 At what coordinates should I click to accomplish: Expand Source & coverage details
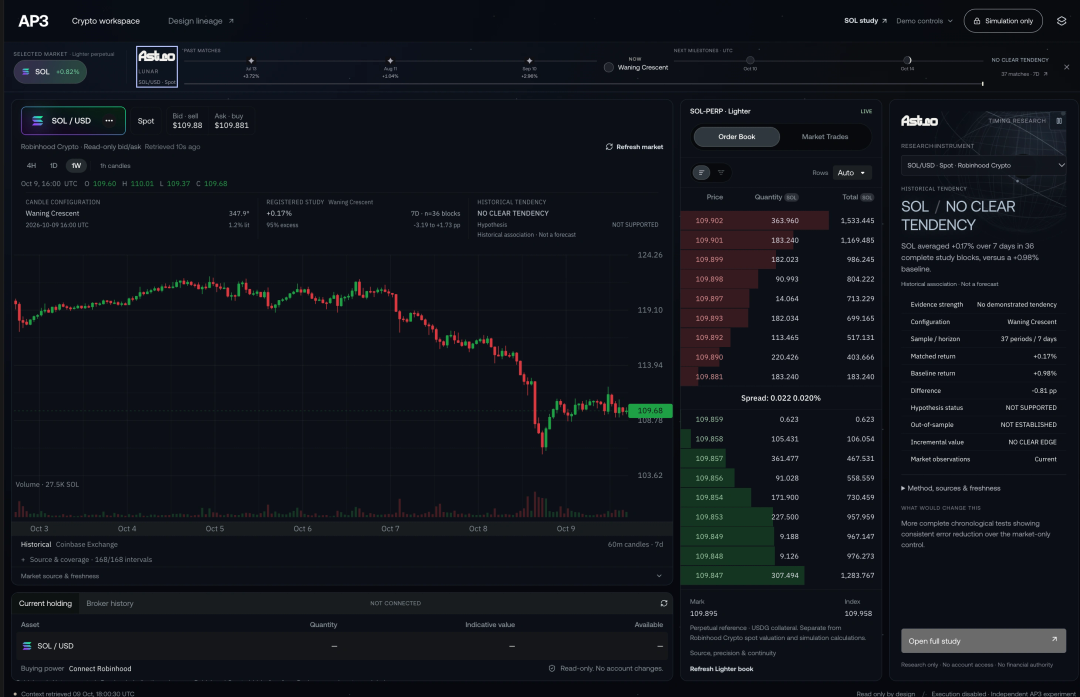[86, 559]
